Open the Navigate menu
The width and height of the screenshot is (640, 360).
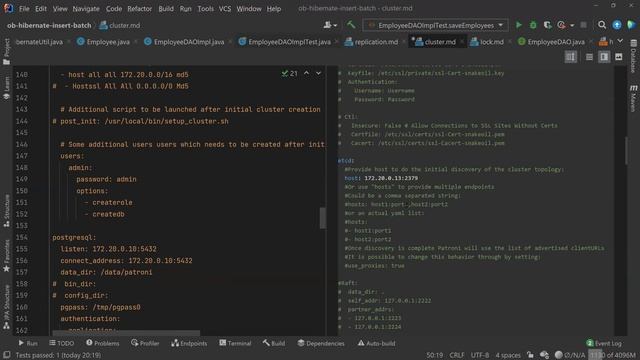(x=86, y=9)
